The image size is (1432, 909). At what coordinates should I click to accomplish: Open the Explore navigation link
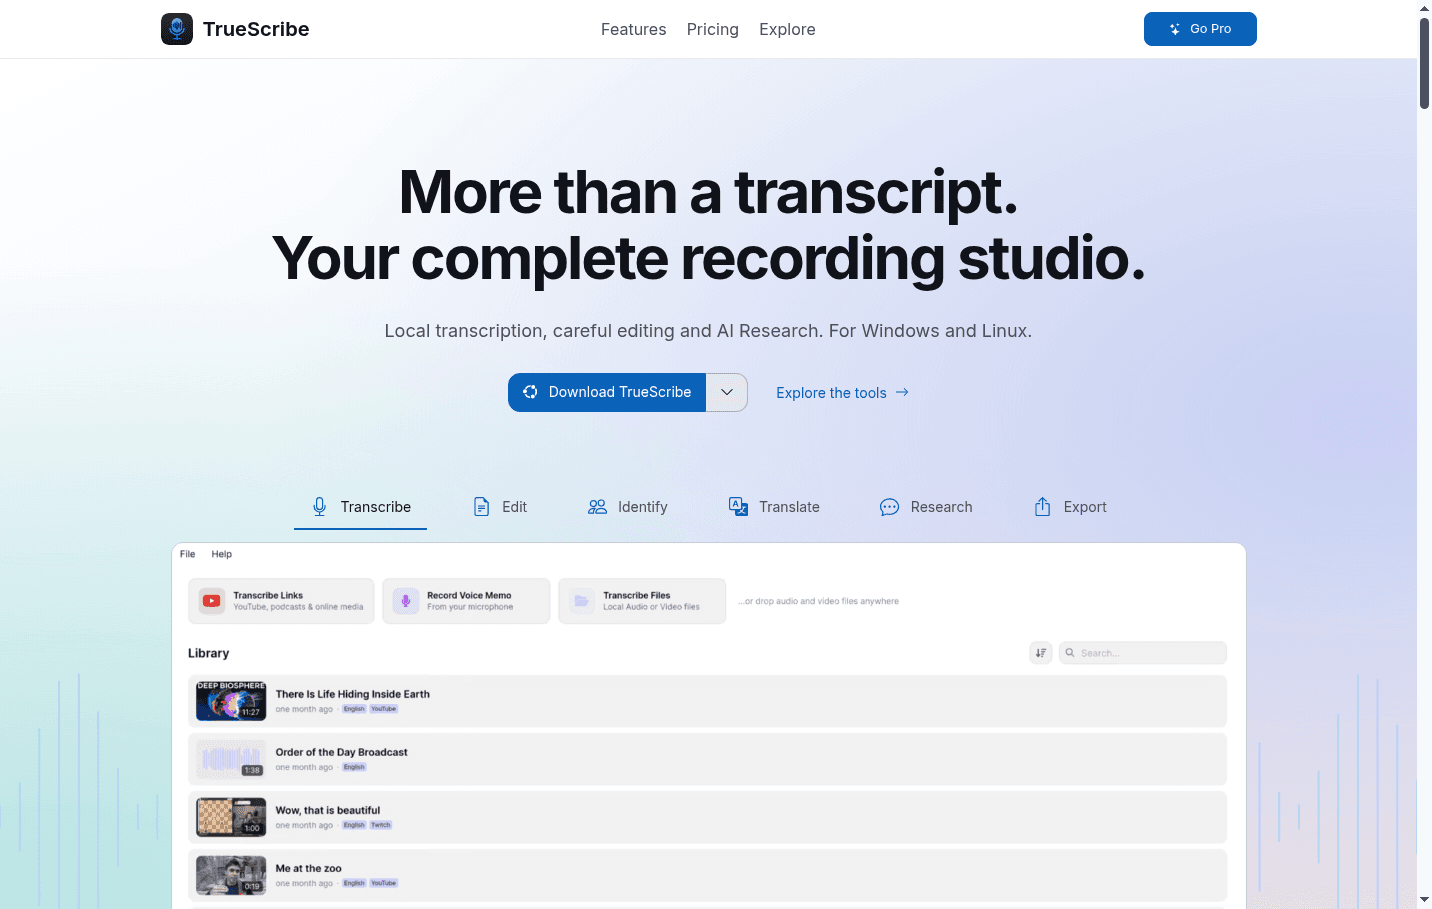click(787, 29)
